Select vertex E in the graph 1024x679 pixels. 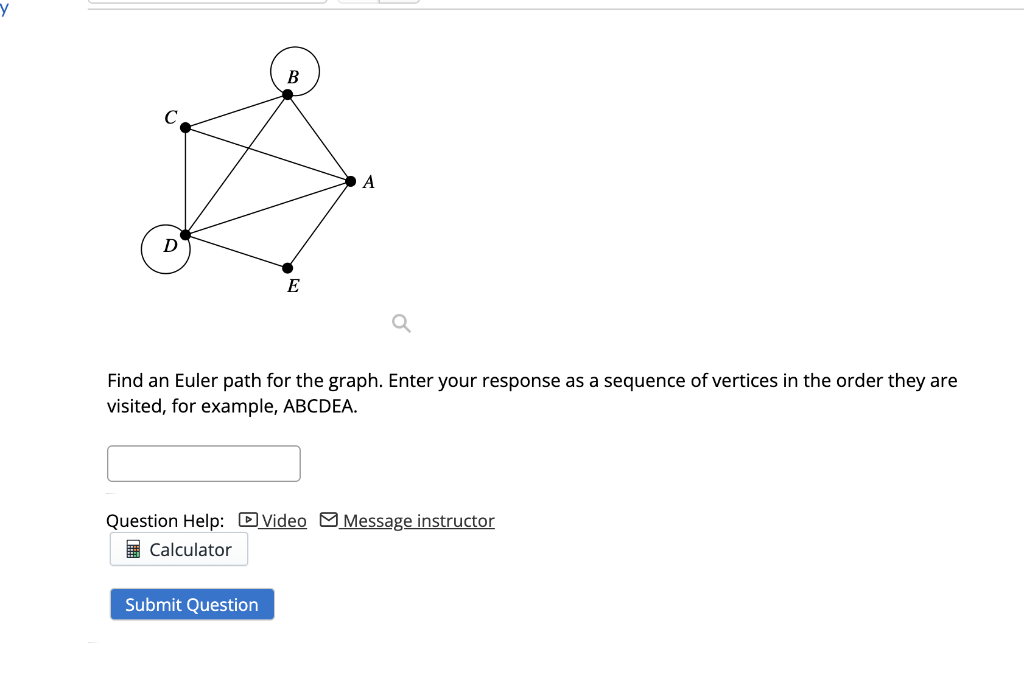(287, 267)
